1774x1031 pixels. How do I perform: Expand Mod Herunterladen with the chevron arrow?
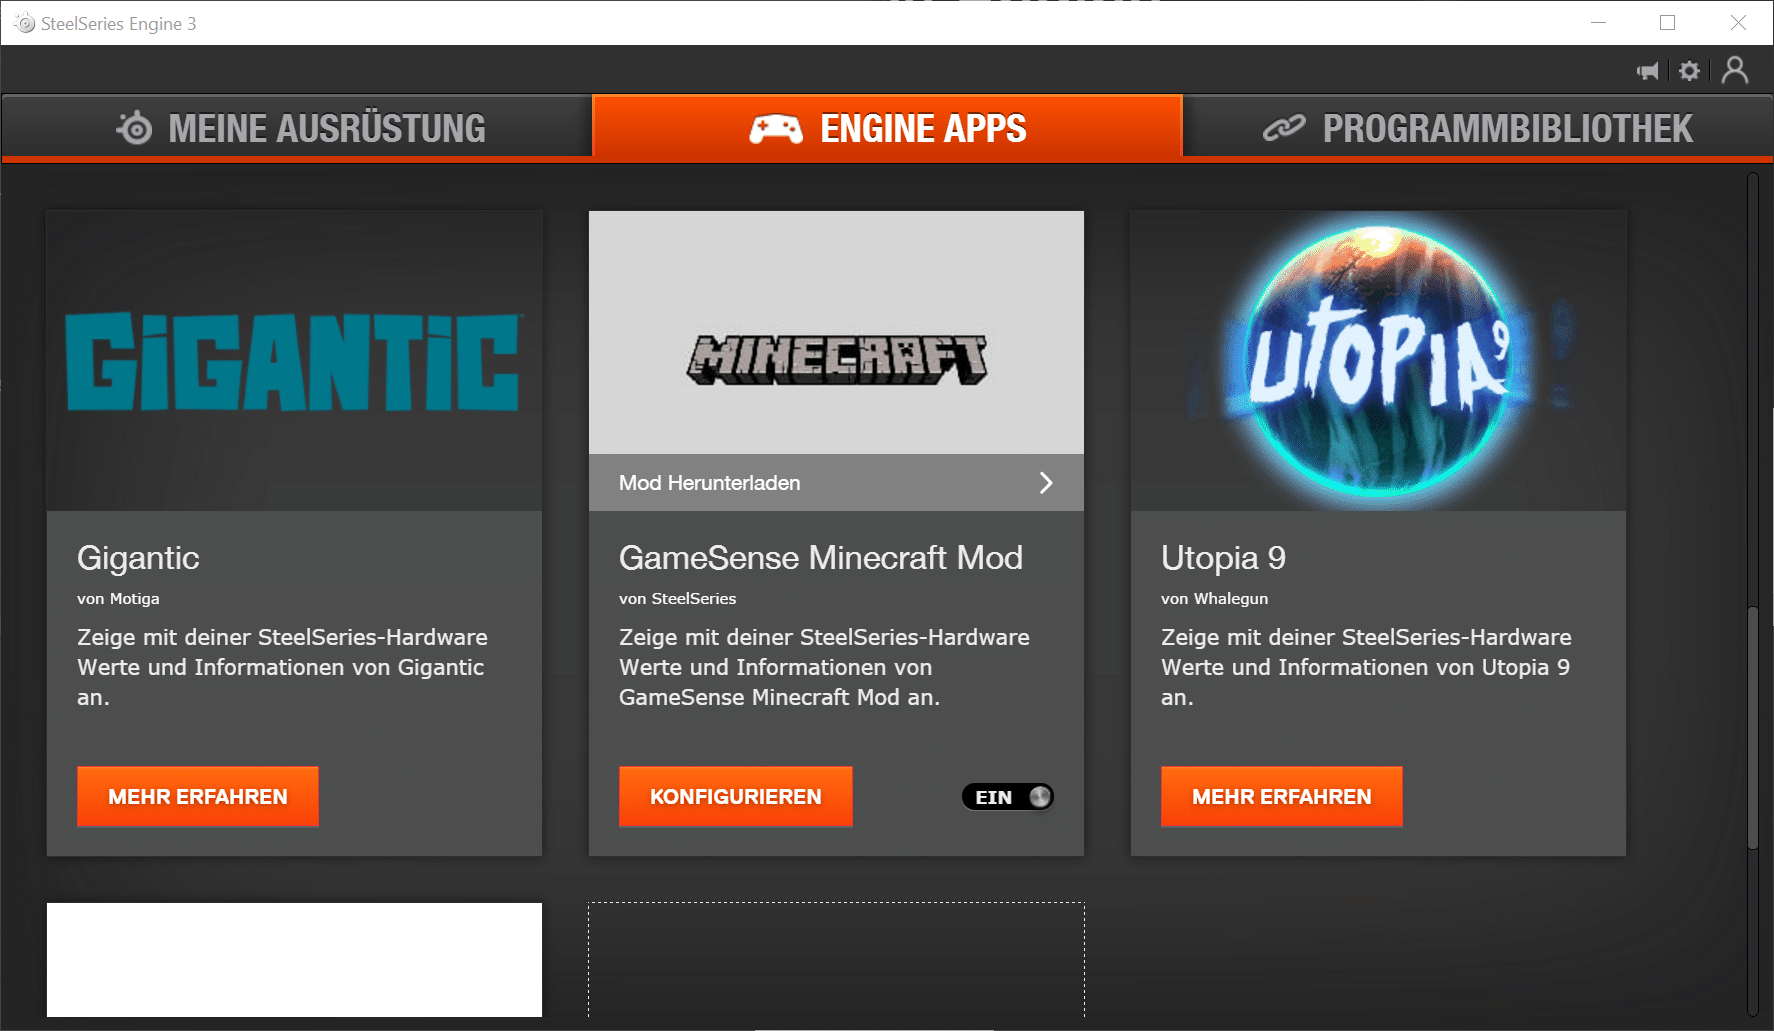click(1045, 483)
